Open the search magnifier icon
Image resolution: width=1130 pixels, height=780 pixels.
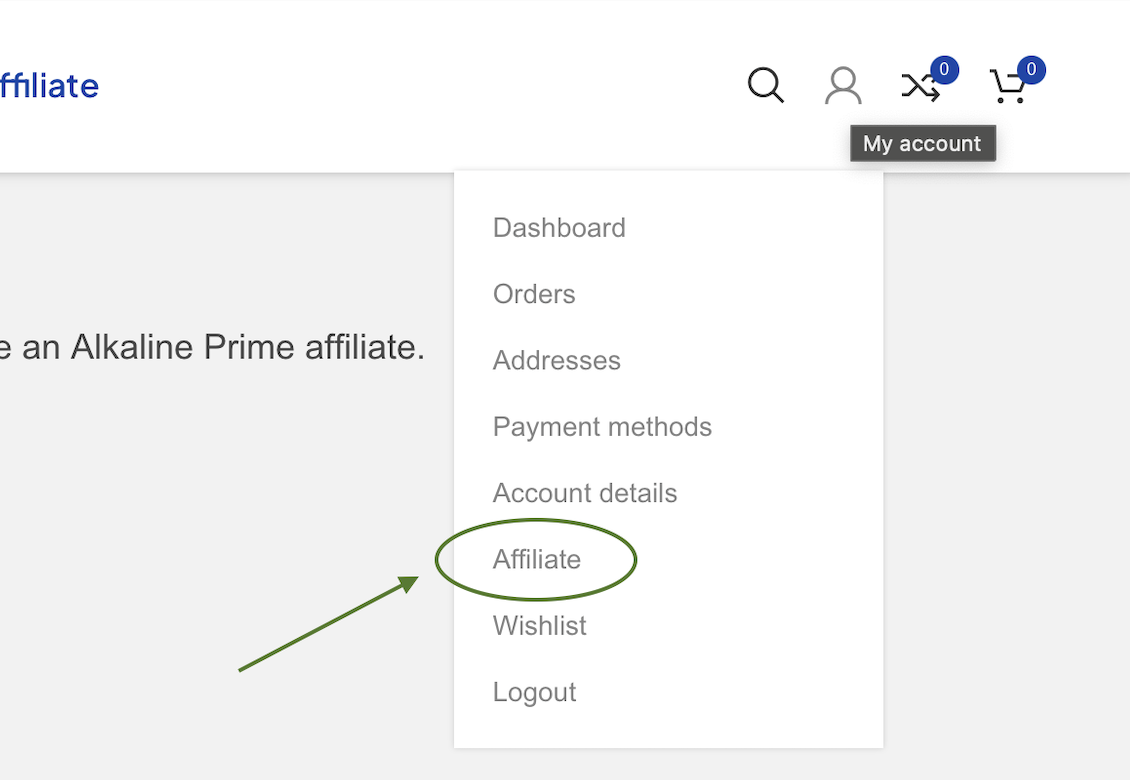[765, 85]
